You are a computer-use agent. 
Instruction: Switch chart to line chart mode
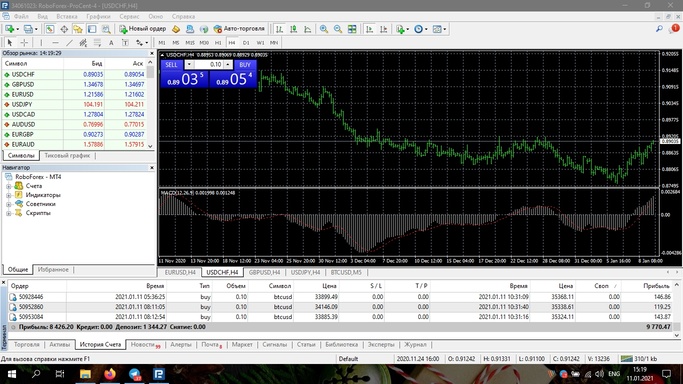coord(308,29)
